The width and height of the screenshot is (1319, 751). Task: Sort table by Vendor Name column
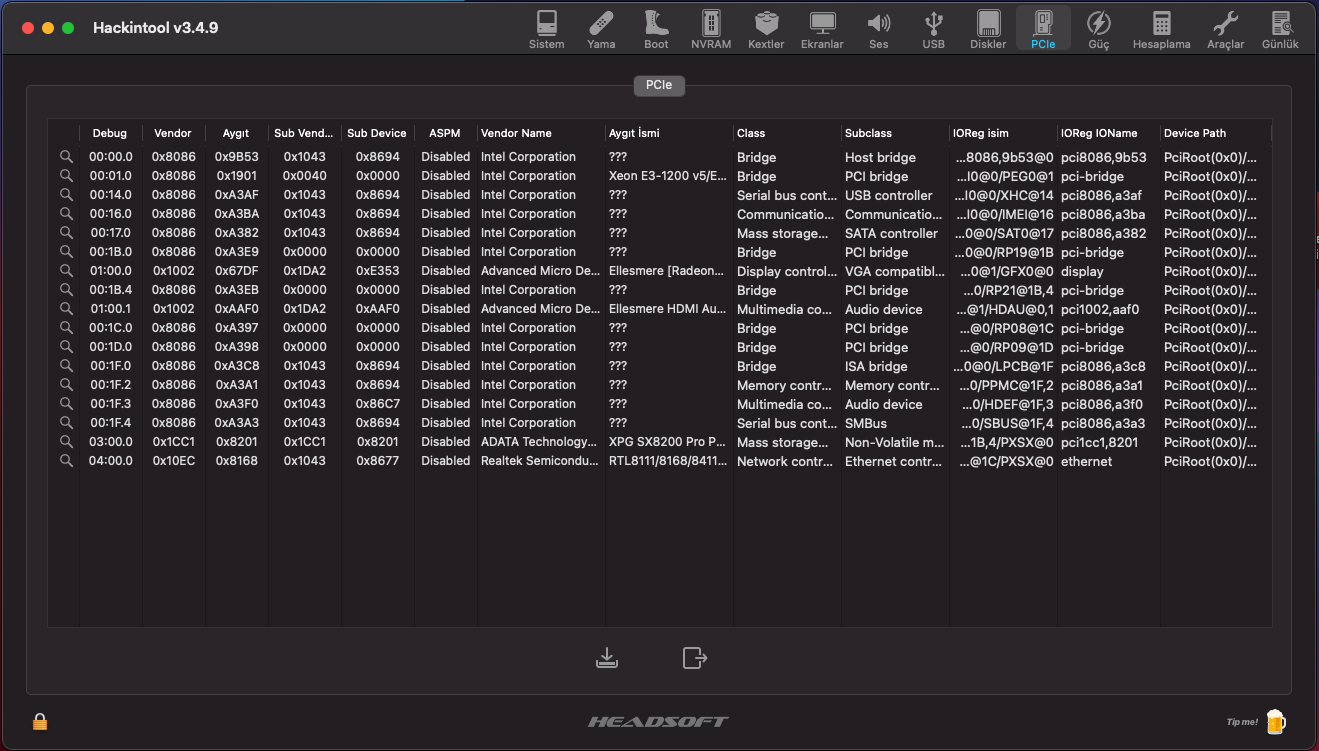point(540,133)
